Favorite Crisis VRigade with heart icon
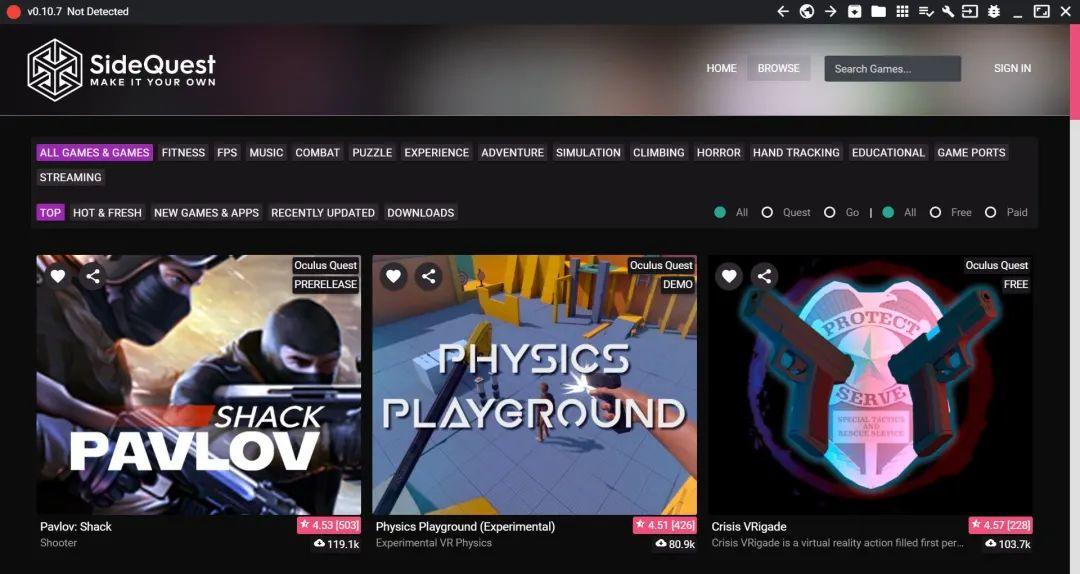Viewport: 1080px width, 574px height. 730,276
